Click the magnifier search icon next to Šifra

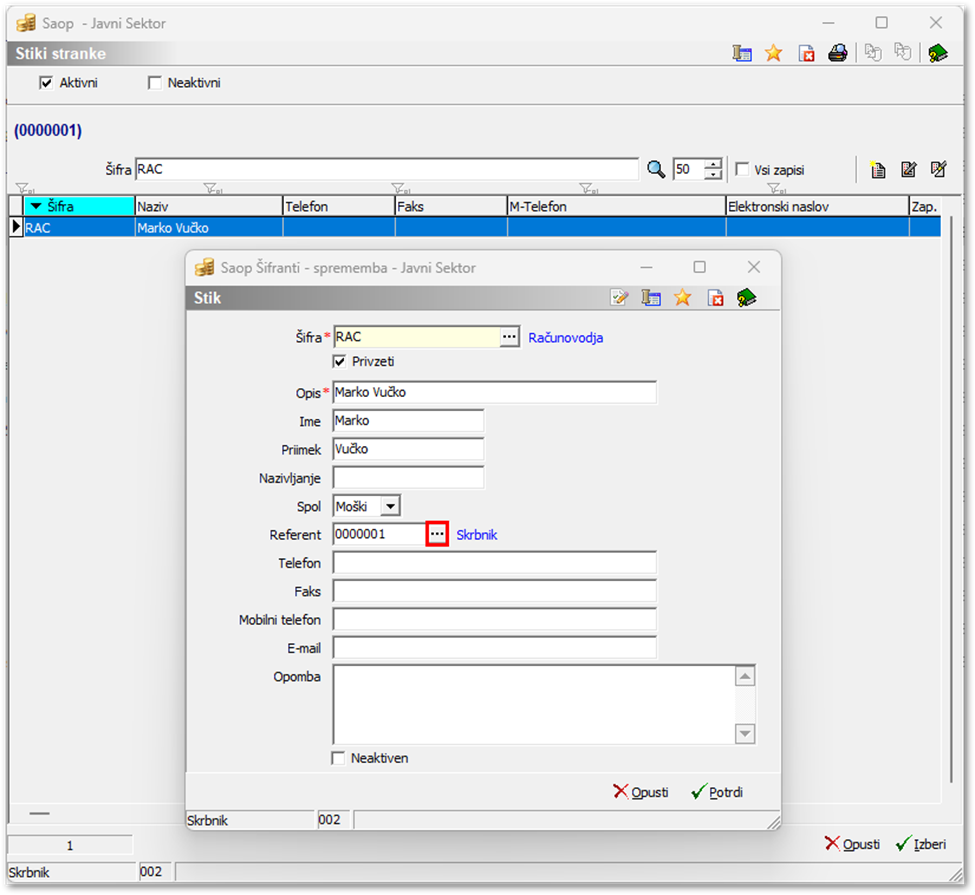coord(656,169)
